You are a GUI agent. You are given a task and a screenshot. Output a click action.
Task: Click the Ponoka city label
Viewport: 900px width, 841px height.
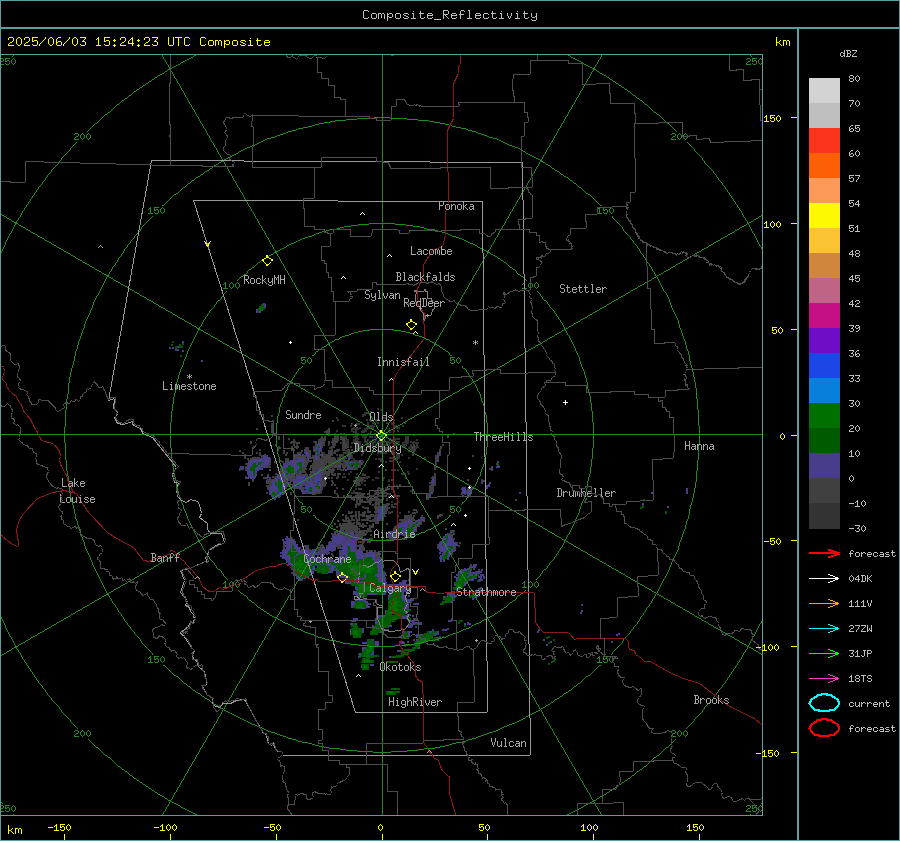[x=456, y=206]
